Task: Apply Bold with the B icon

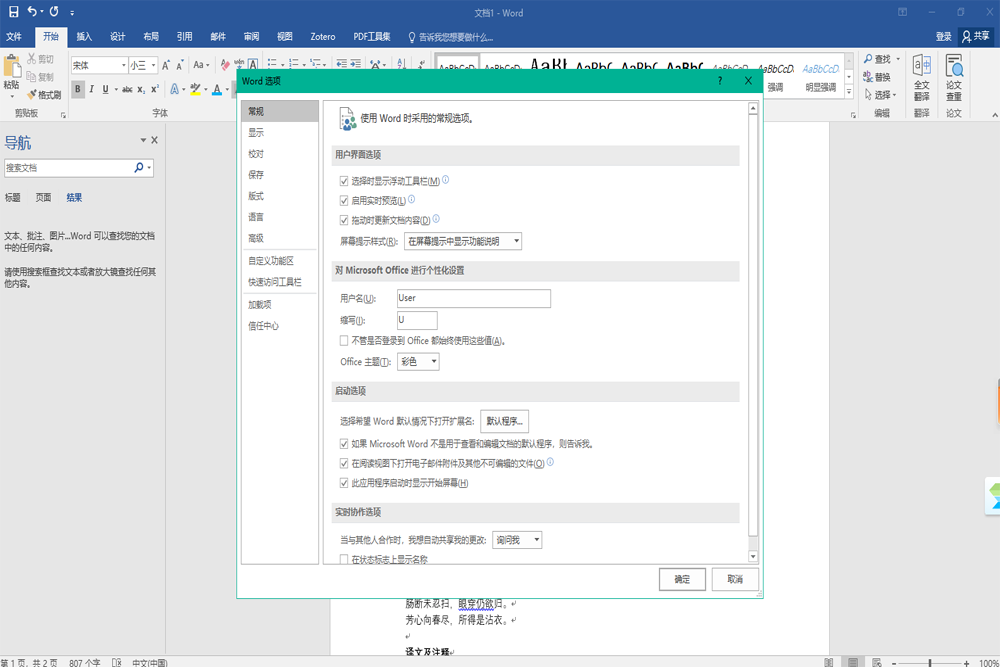Action: [x=78, y=89]
